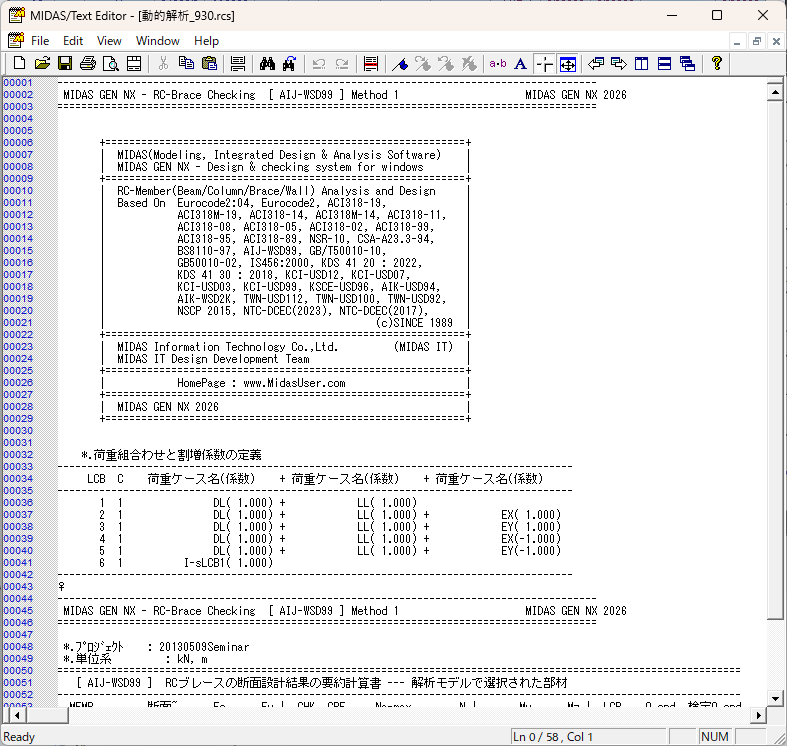Paste using the clipboard icon
This screenshot has height=746, width=787.
(x=209, y=64)
